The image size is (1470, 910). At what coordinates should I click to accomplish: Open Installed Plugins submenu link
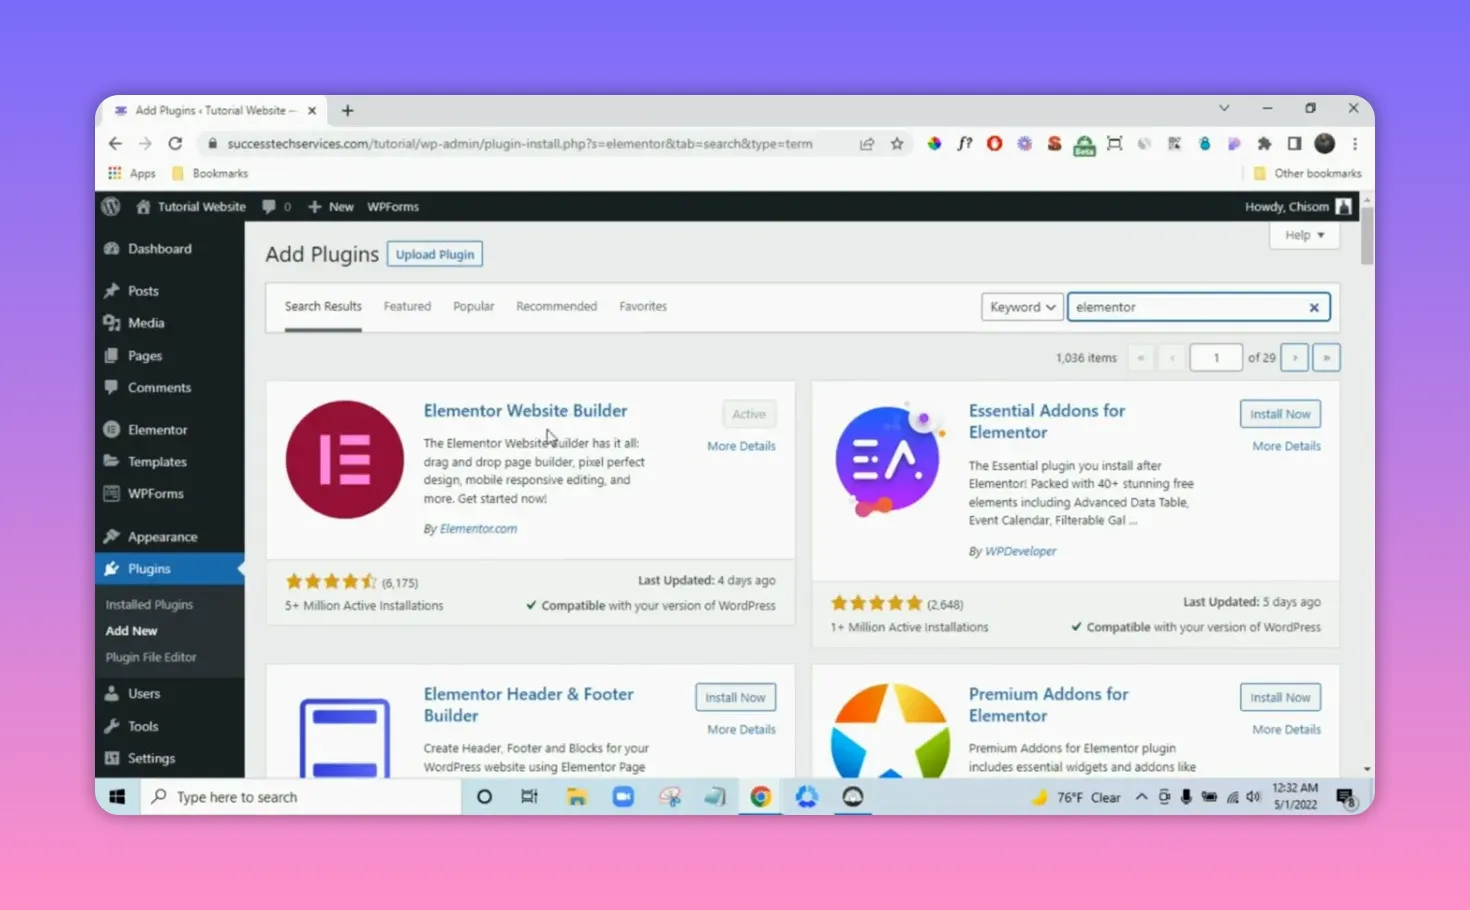tap(149, 605)
